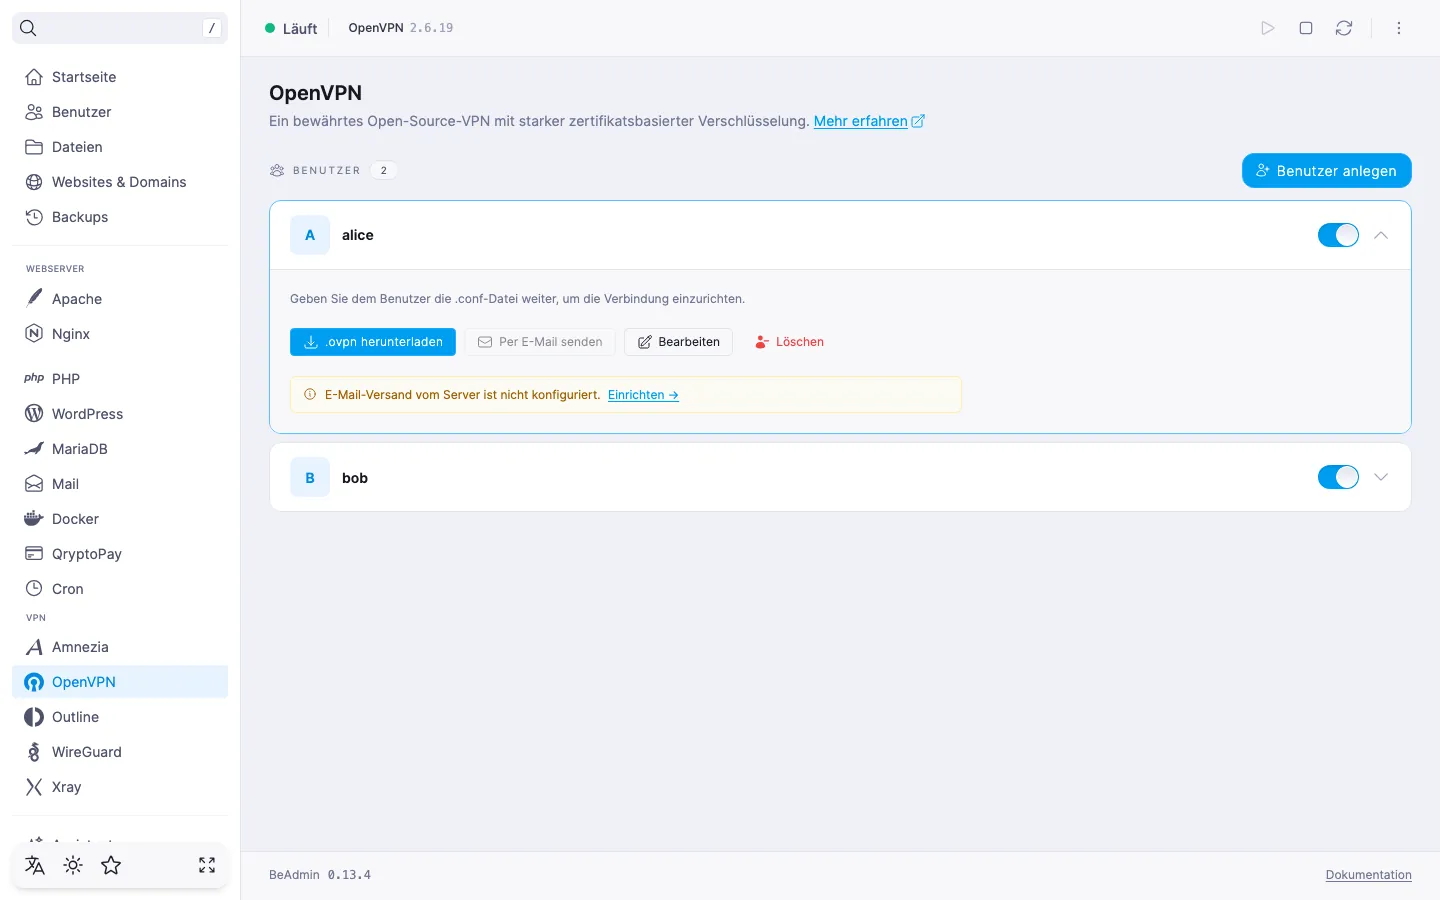Click the Bearbeiten button for alice

[678, 342]
